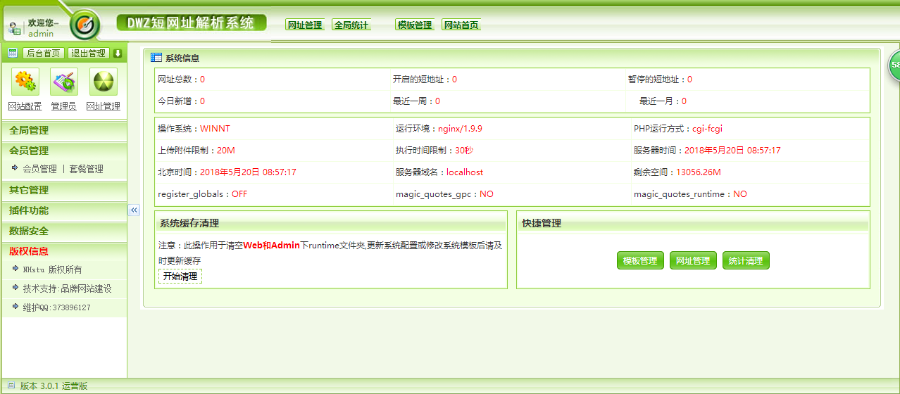The image size is (900, 394).
Task: Click the user avatar icon beside admin
Action: [15, 29]
